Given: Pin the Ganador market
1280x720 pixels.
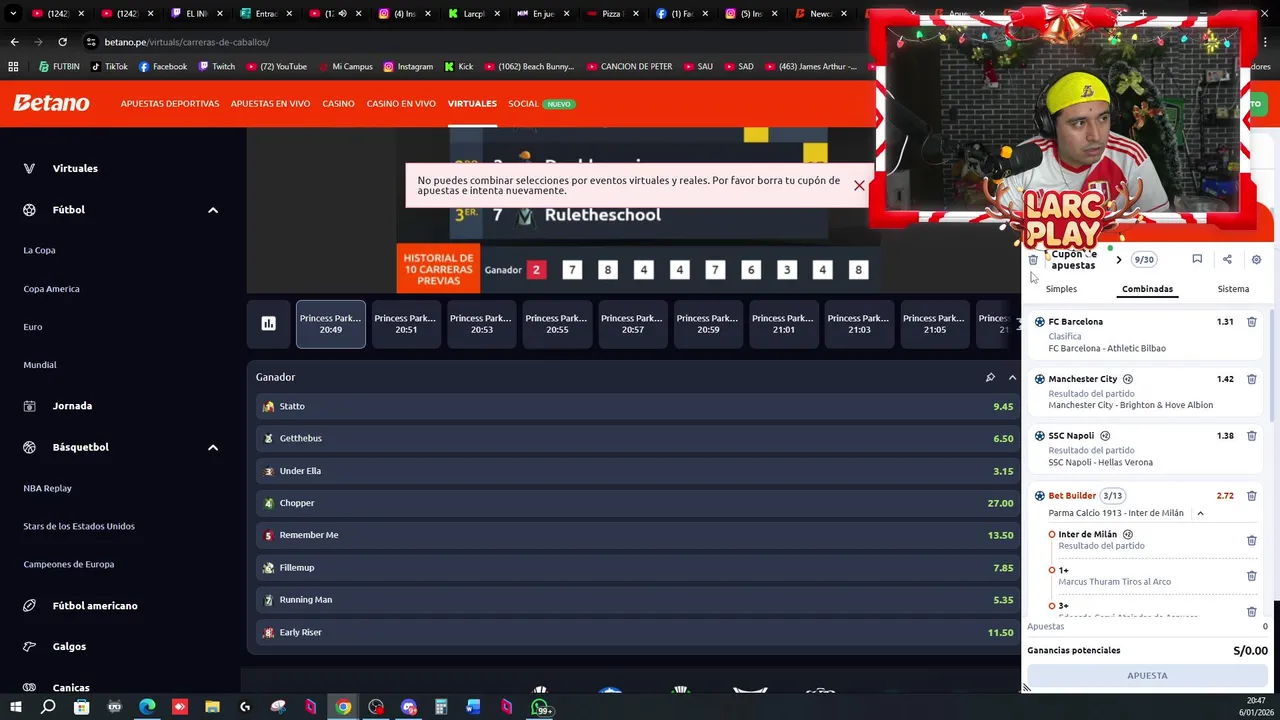Looking at the screenshot, I should point(990,377).
